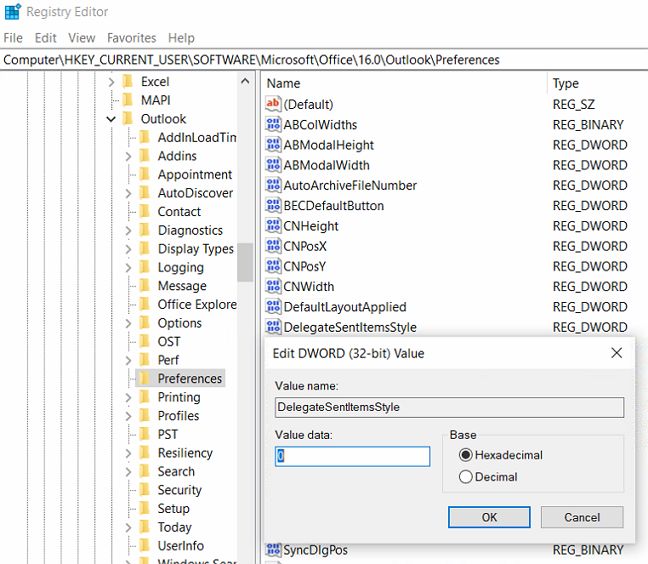Image resolution: width=648 pixels, height=564 pixels.
Task: Click the ABModalHeight DWORD icon
Action: (273, 145)
